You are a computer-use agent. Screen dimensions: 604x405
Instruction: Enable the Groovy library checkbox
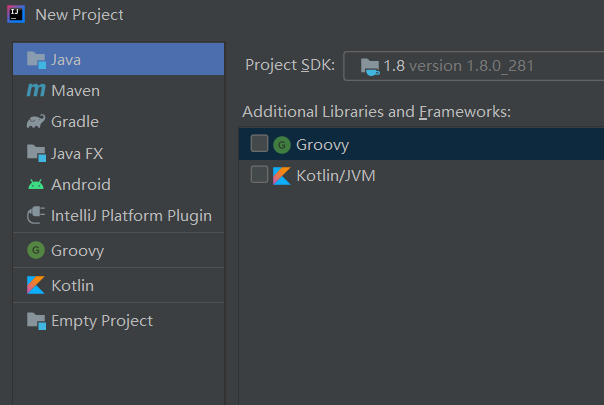[x=259, y=144]
